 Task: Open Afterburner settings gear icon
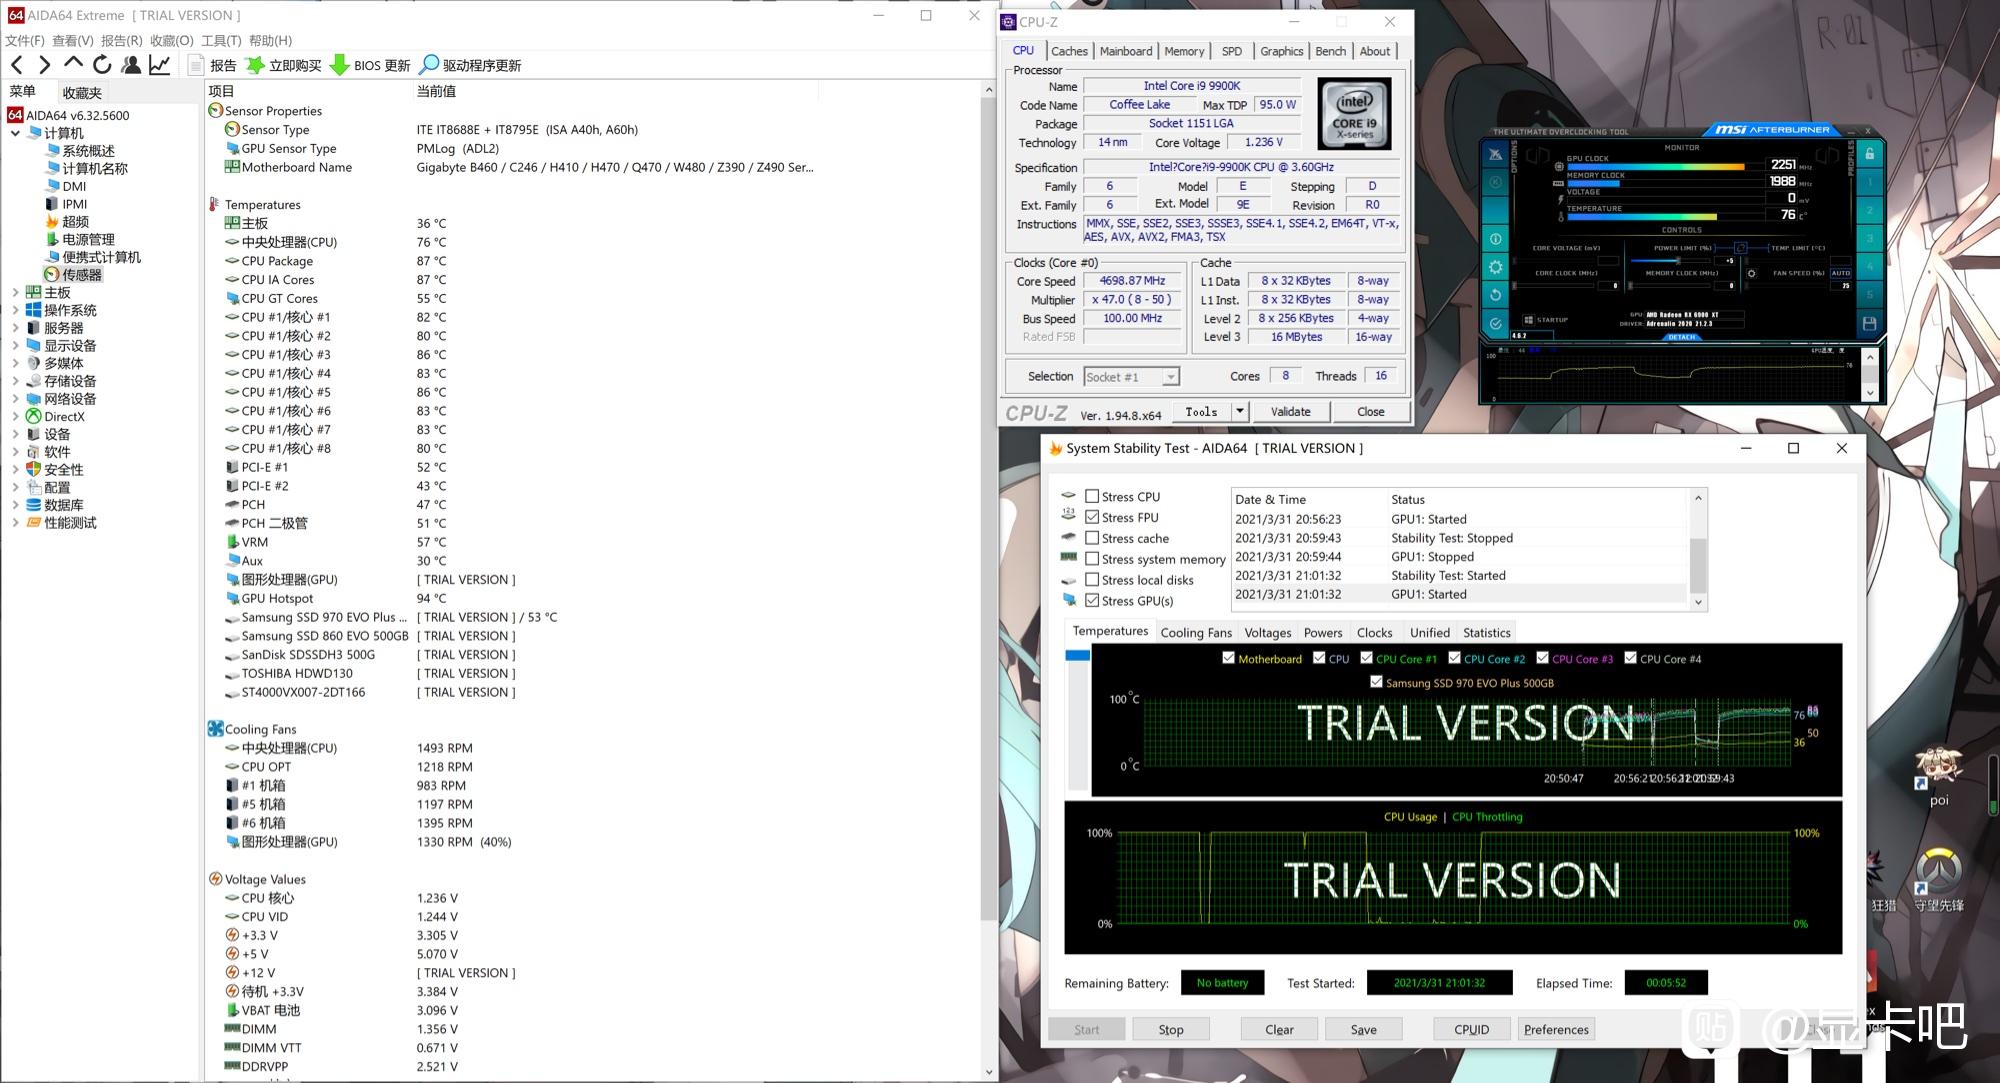1495,267
